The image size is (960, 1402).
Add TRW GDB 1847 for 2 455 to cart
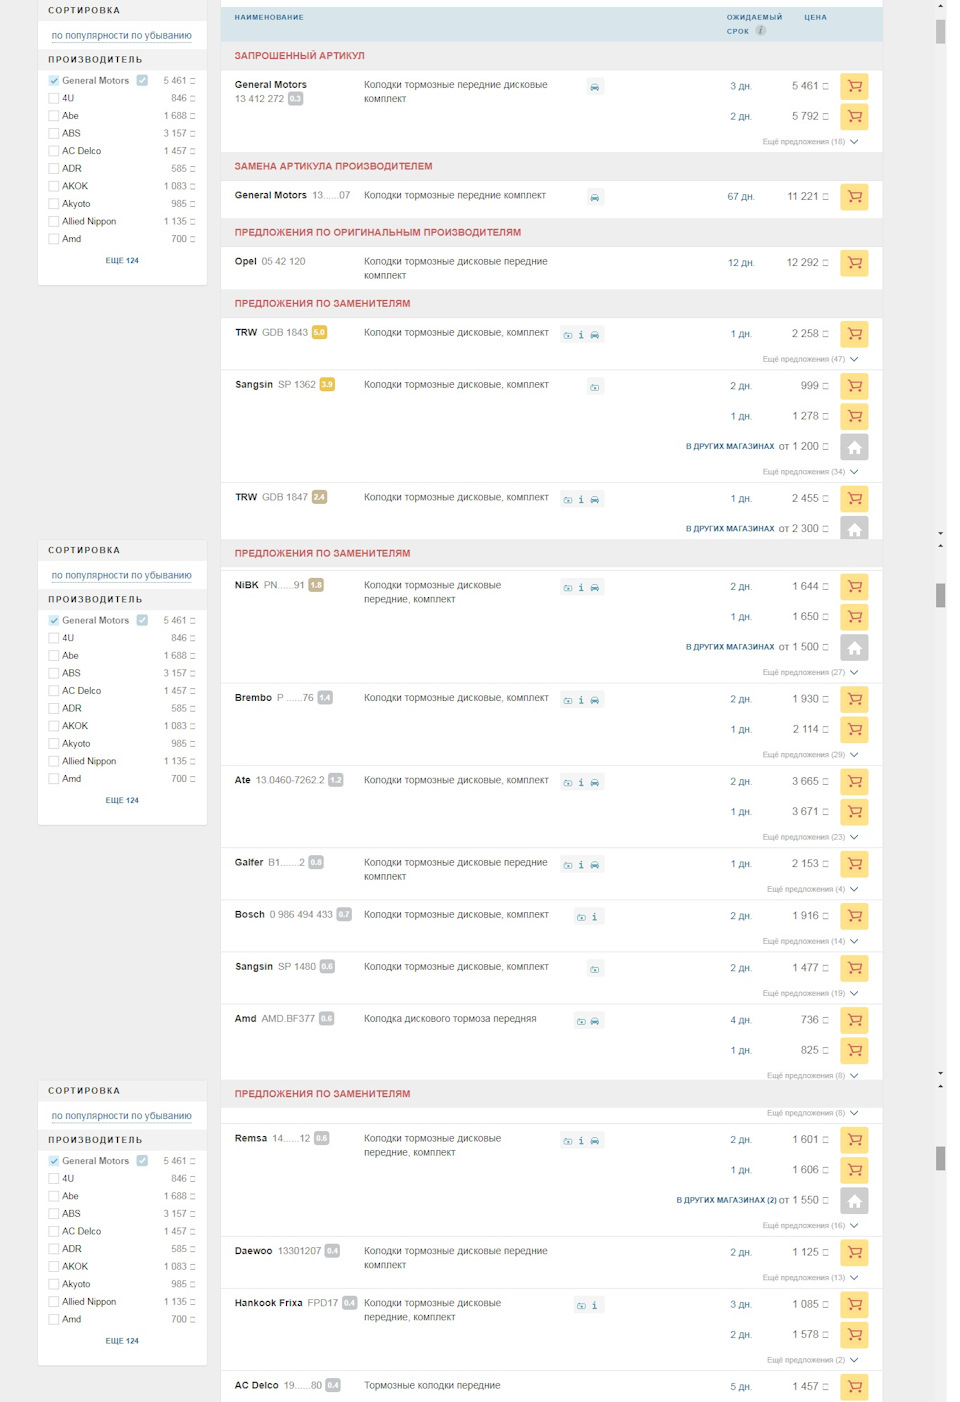[x=854, y=499]
